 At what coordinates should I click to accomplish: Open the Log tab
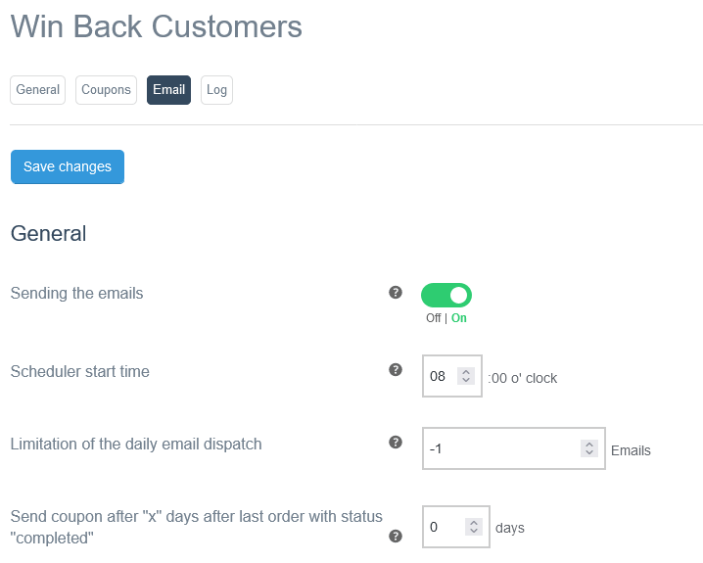[217, 90]
